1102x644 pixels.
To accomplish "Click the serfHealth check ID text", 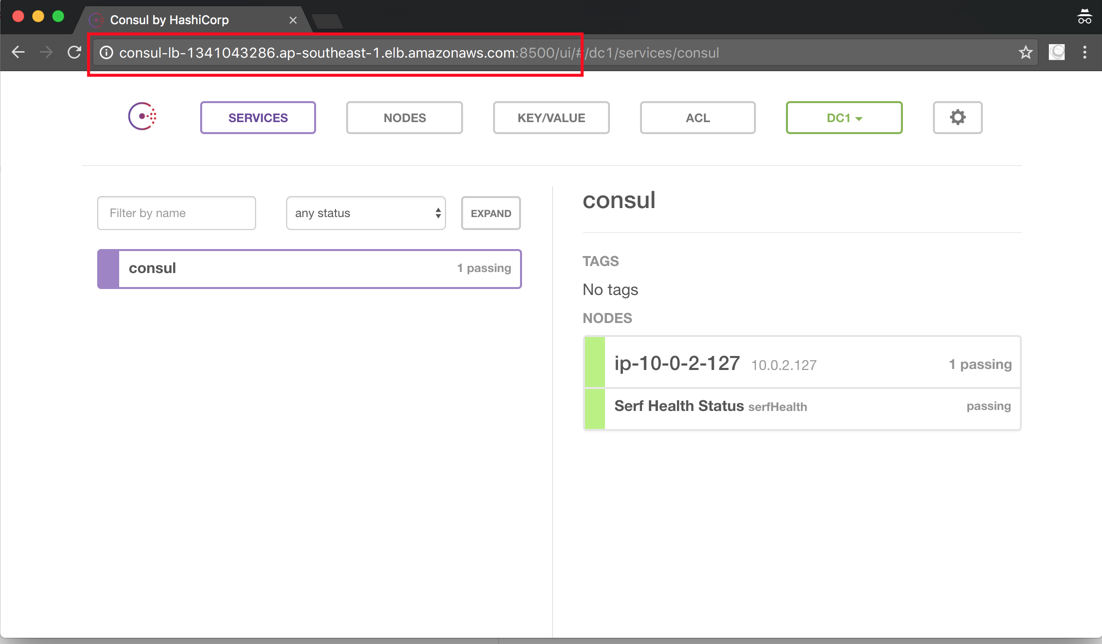I will point(777,407).
